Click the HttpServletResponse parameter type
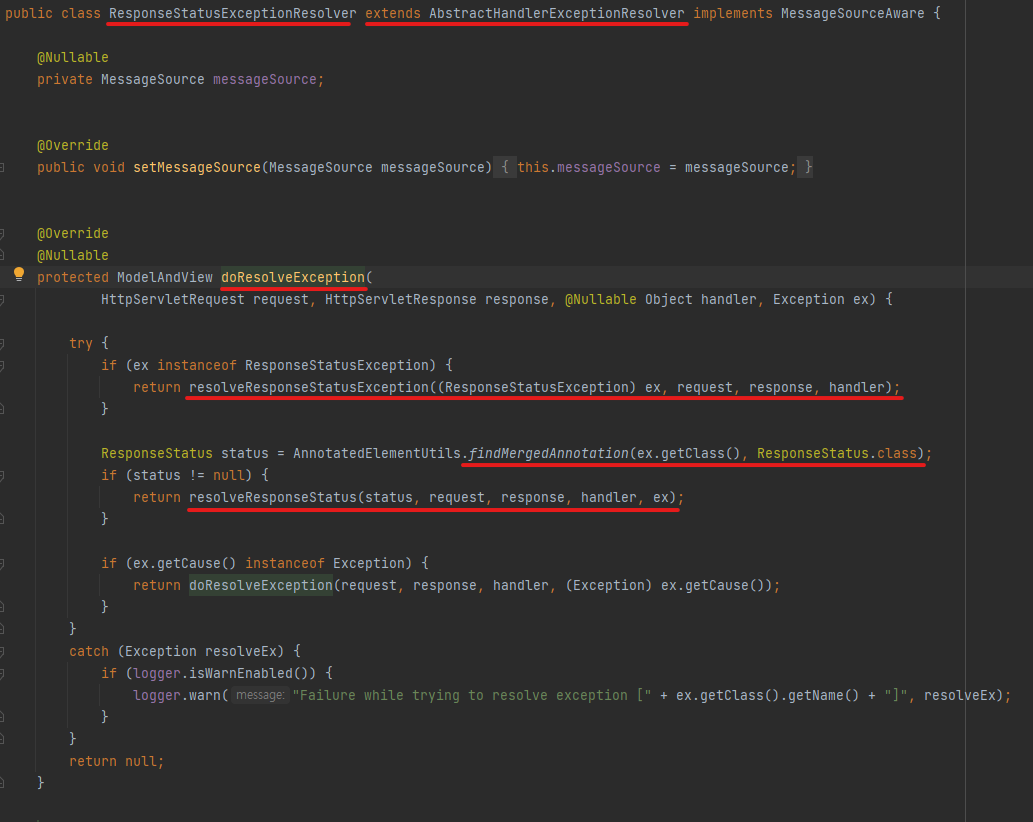Screen dimensions: 1033x822 coord(401,300)
